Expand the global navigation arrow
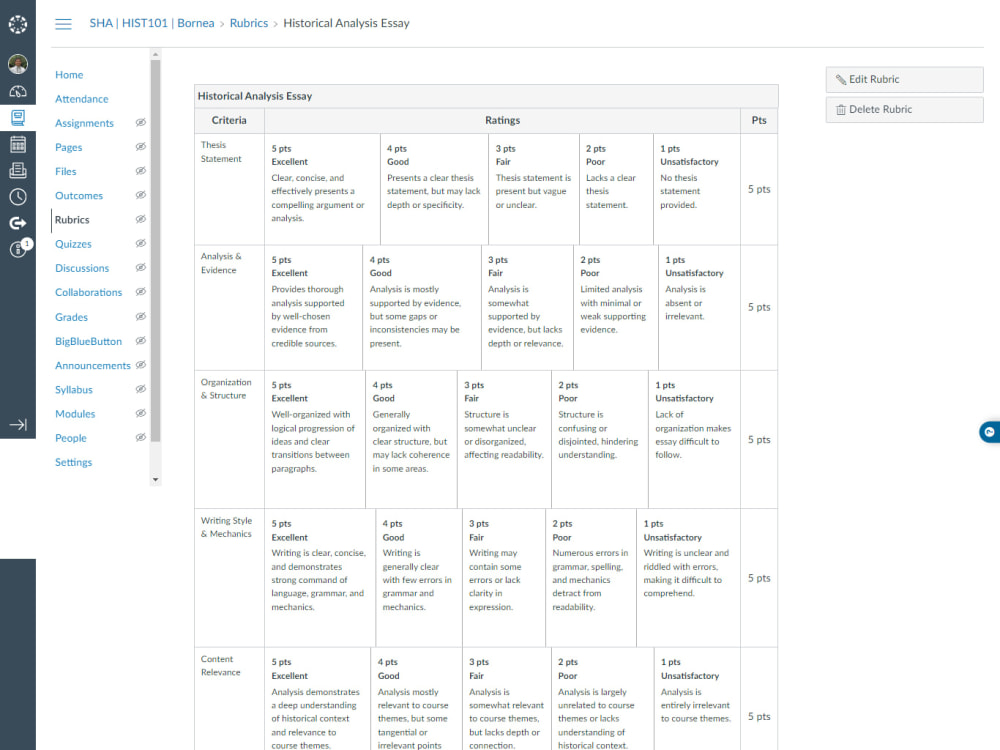 (18, 425)
